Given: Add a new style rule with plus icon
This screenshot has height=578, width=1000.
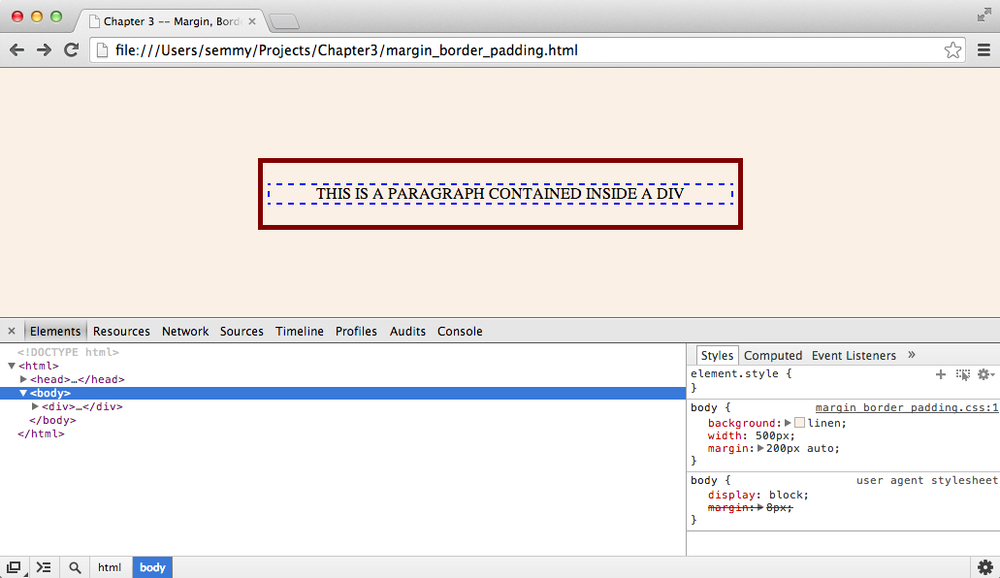Looking at the screenshot, I should click(940, 374).
